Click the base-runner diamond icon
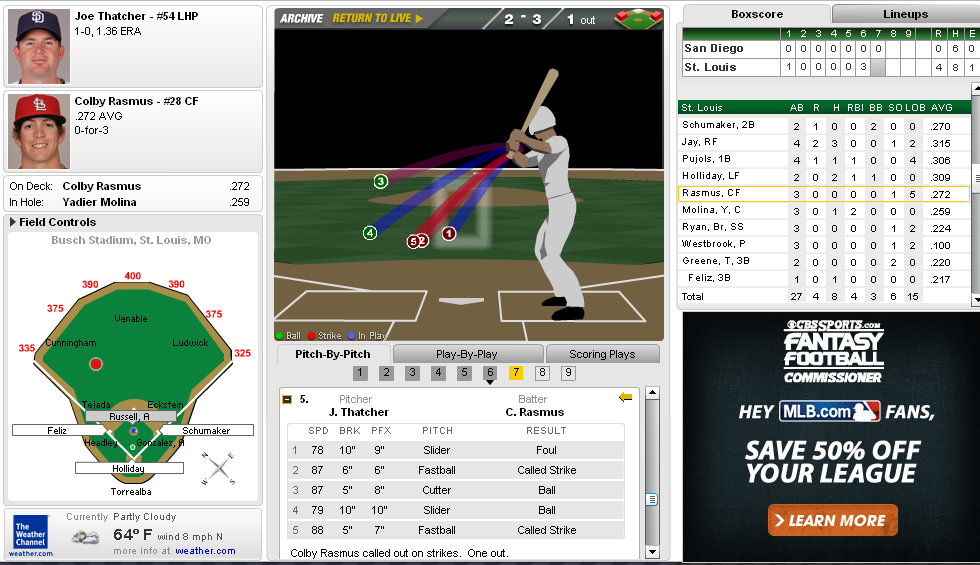 click(x=638, y=18)
